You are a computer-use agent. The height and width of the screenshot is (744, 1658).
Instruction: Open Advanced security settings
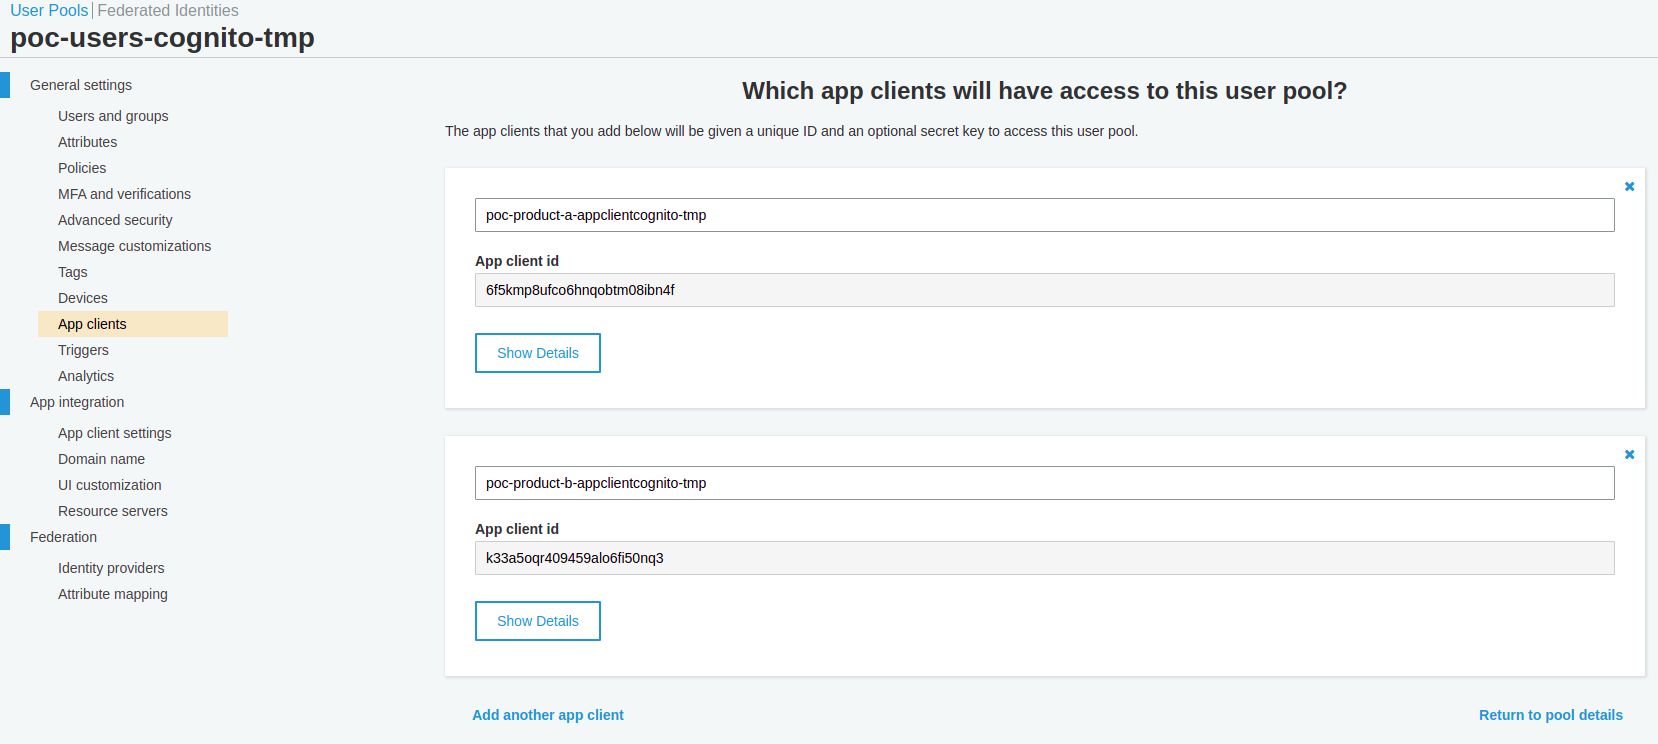[x=115, y=220]
